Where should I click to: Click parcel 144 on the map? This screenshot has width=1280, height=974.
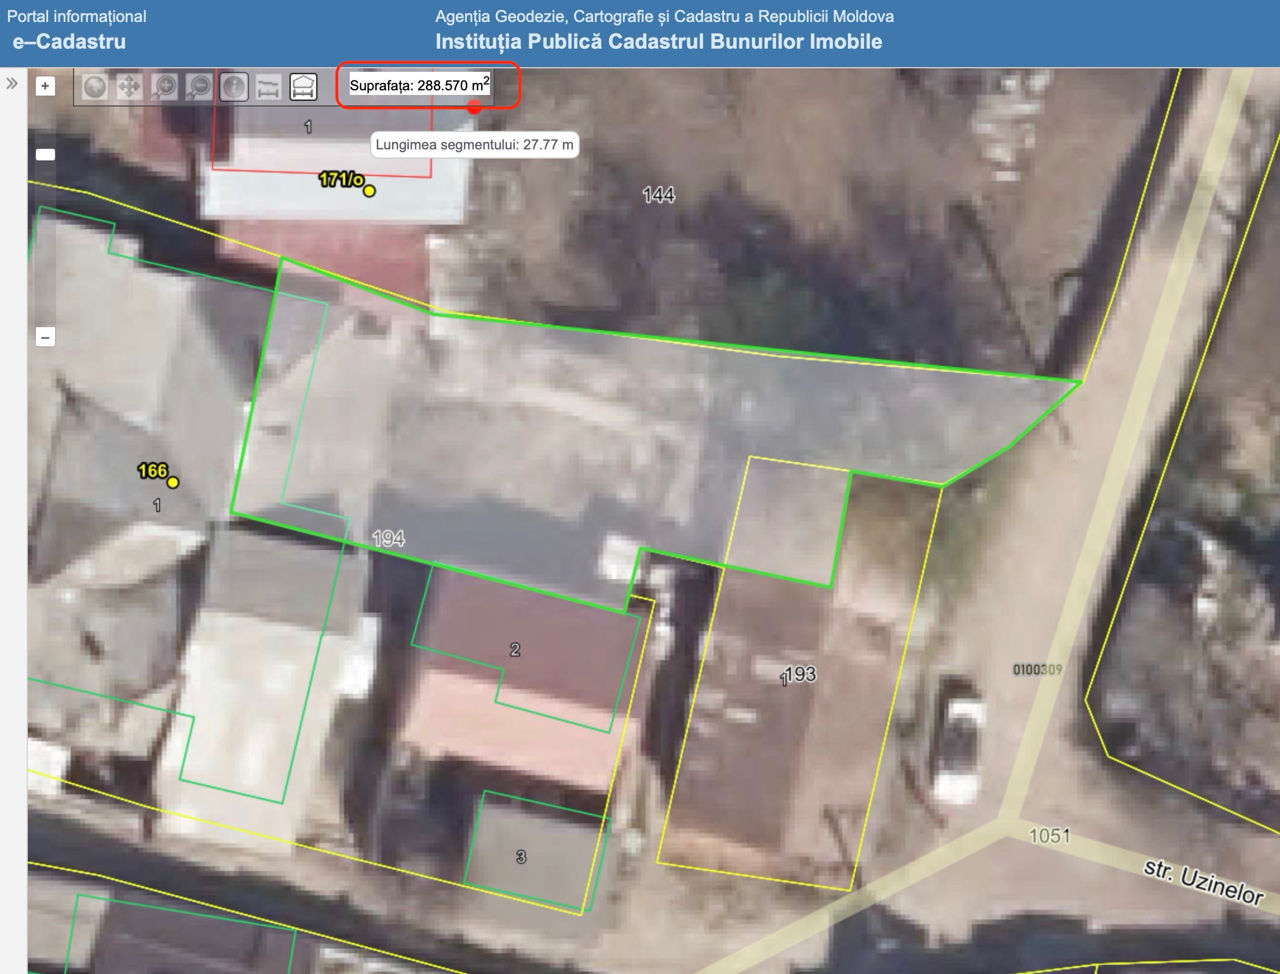click(658, 195)
